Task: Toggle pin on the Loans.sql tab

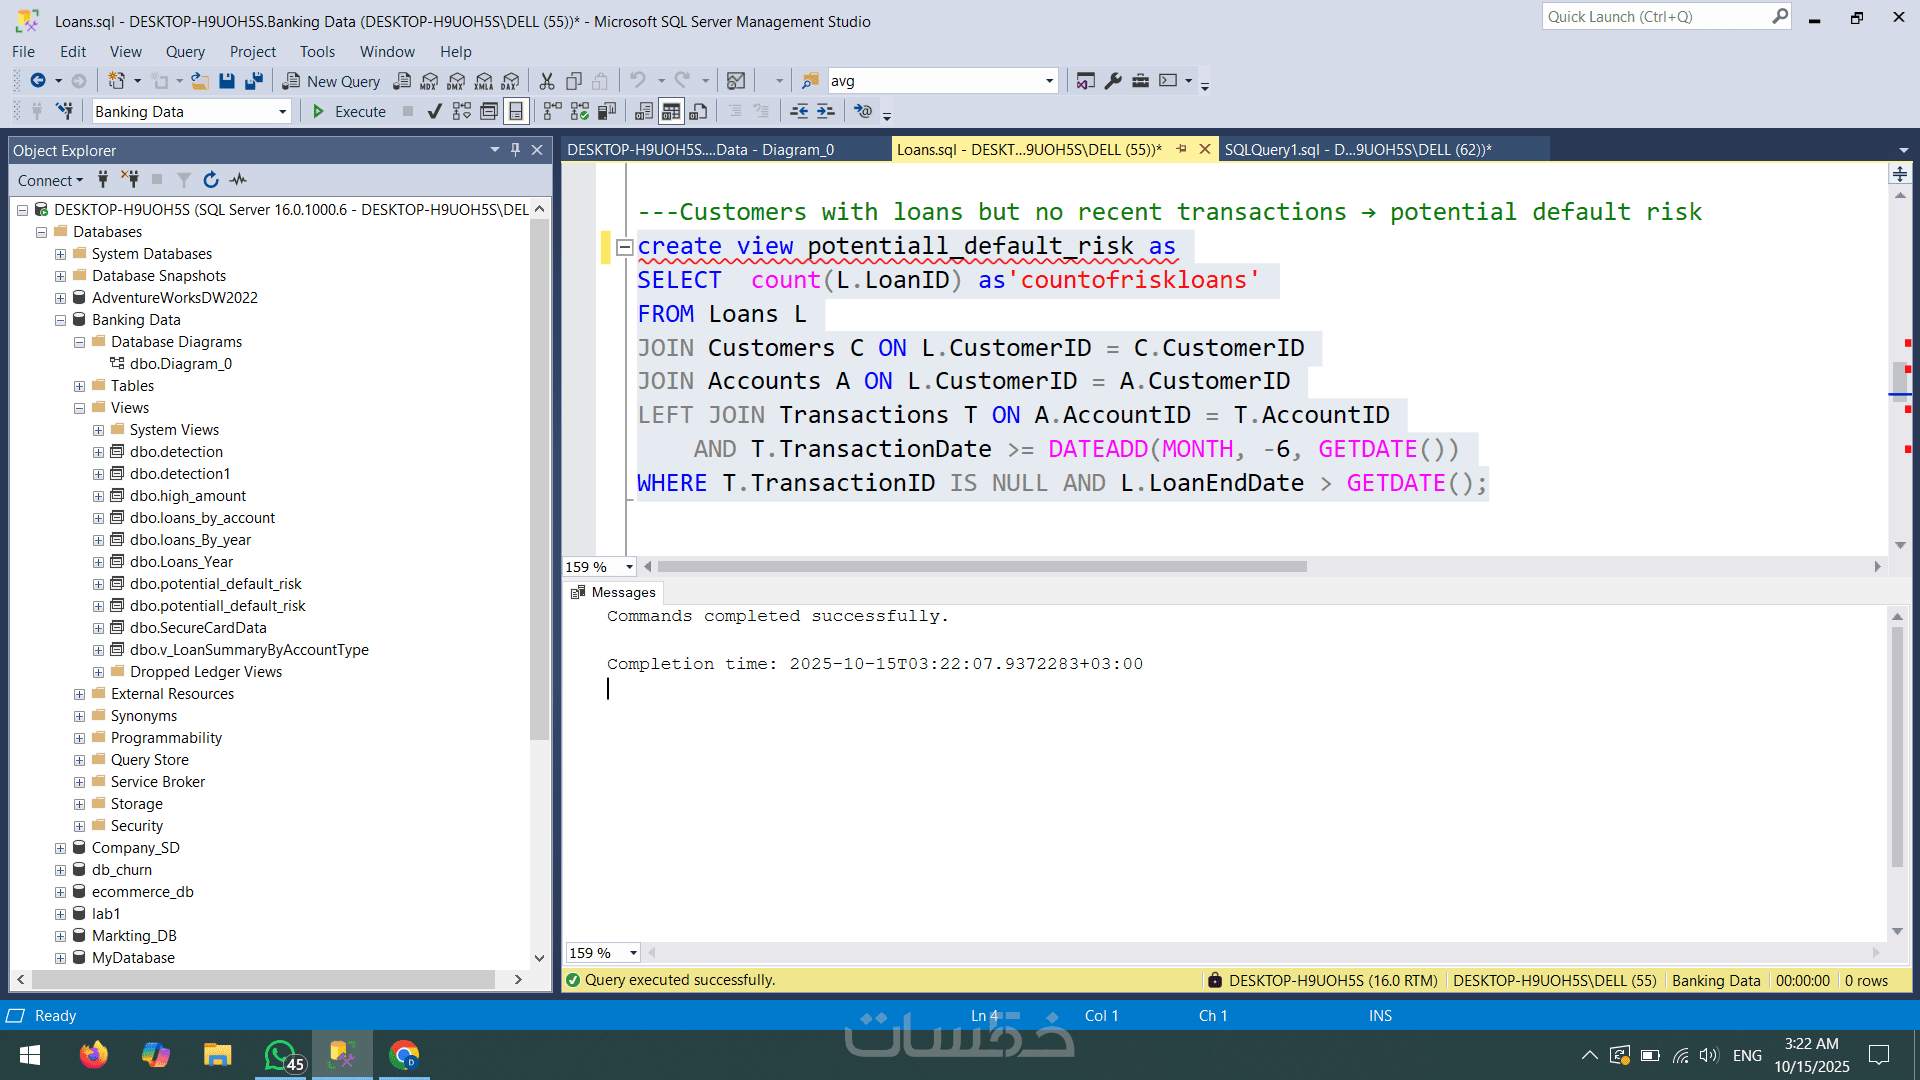Action: pyautogui.click(x=1182, y=149)
